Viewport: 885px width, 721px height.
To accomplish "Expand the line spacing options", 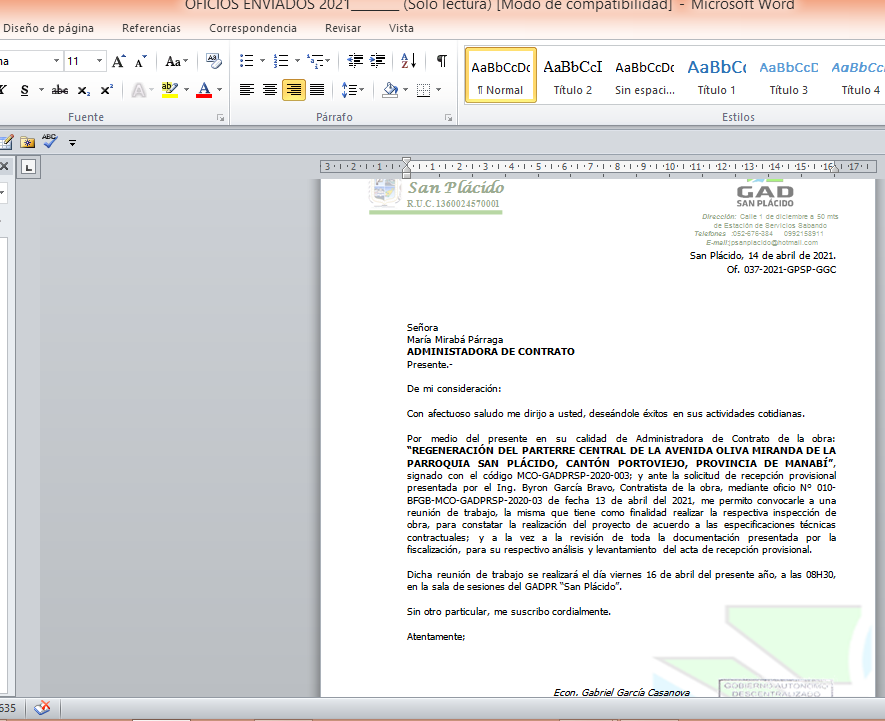I will click(x=352, y=90).
